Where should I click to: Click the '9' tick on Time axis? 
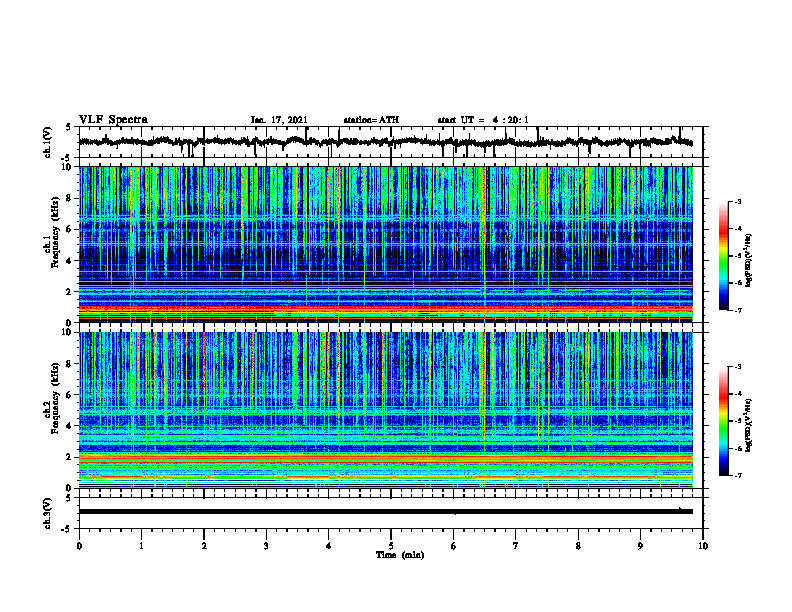pos(640,546)
